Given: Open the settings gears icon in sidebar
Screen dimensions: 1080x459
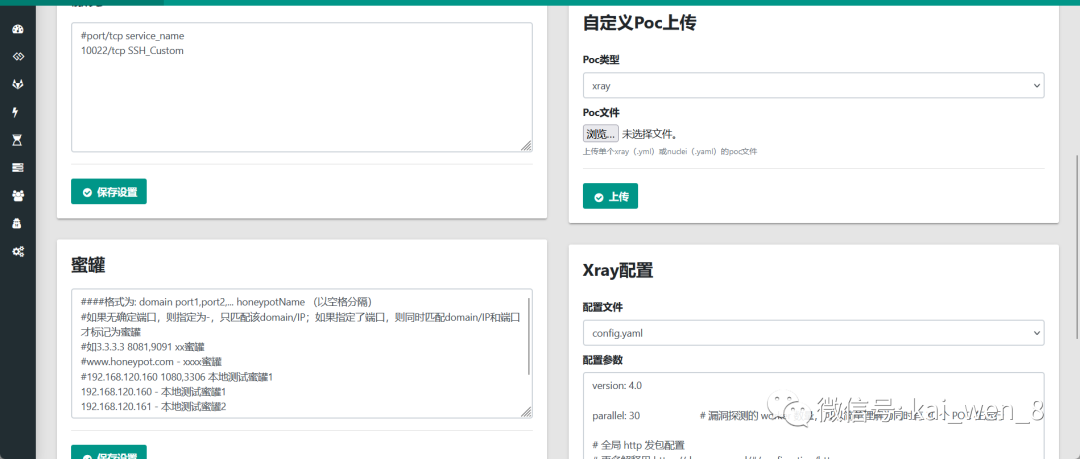Looking at the screenshot, I should [19, 252].
